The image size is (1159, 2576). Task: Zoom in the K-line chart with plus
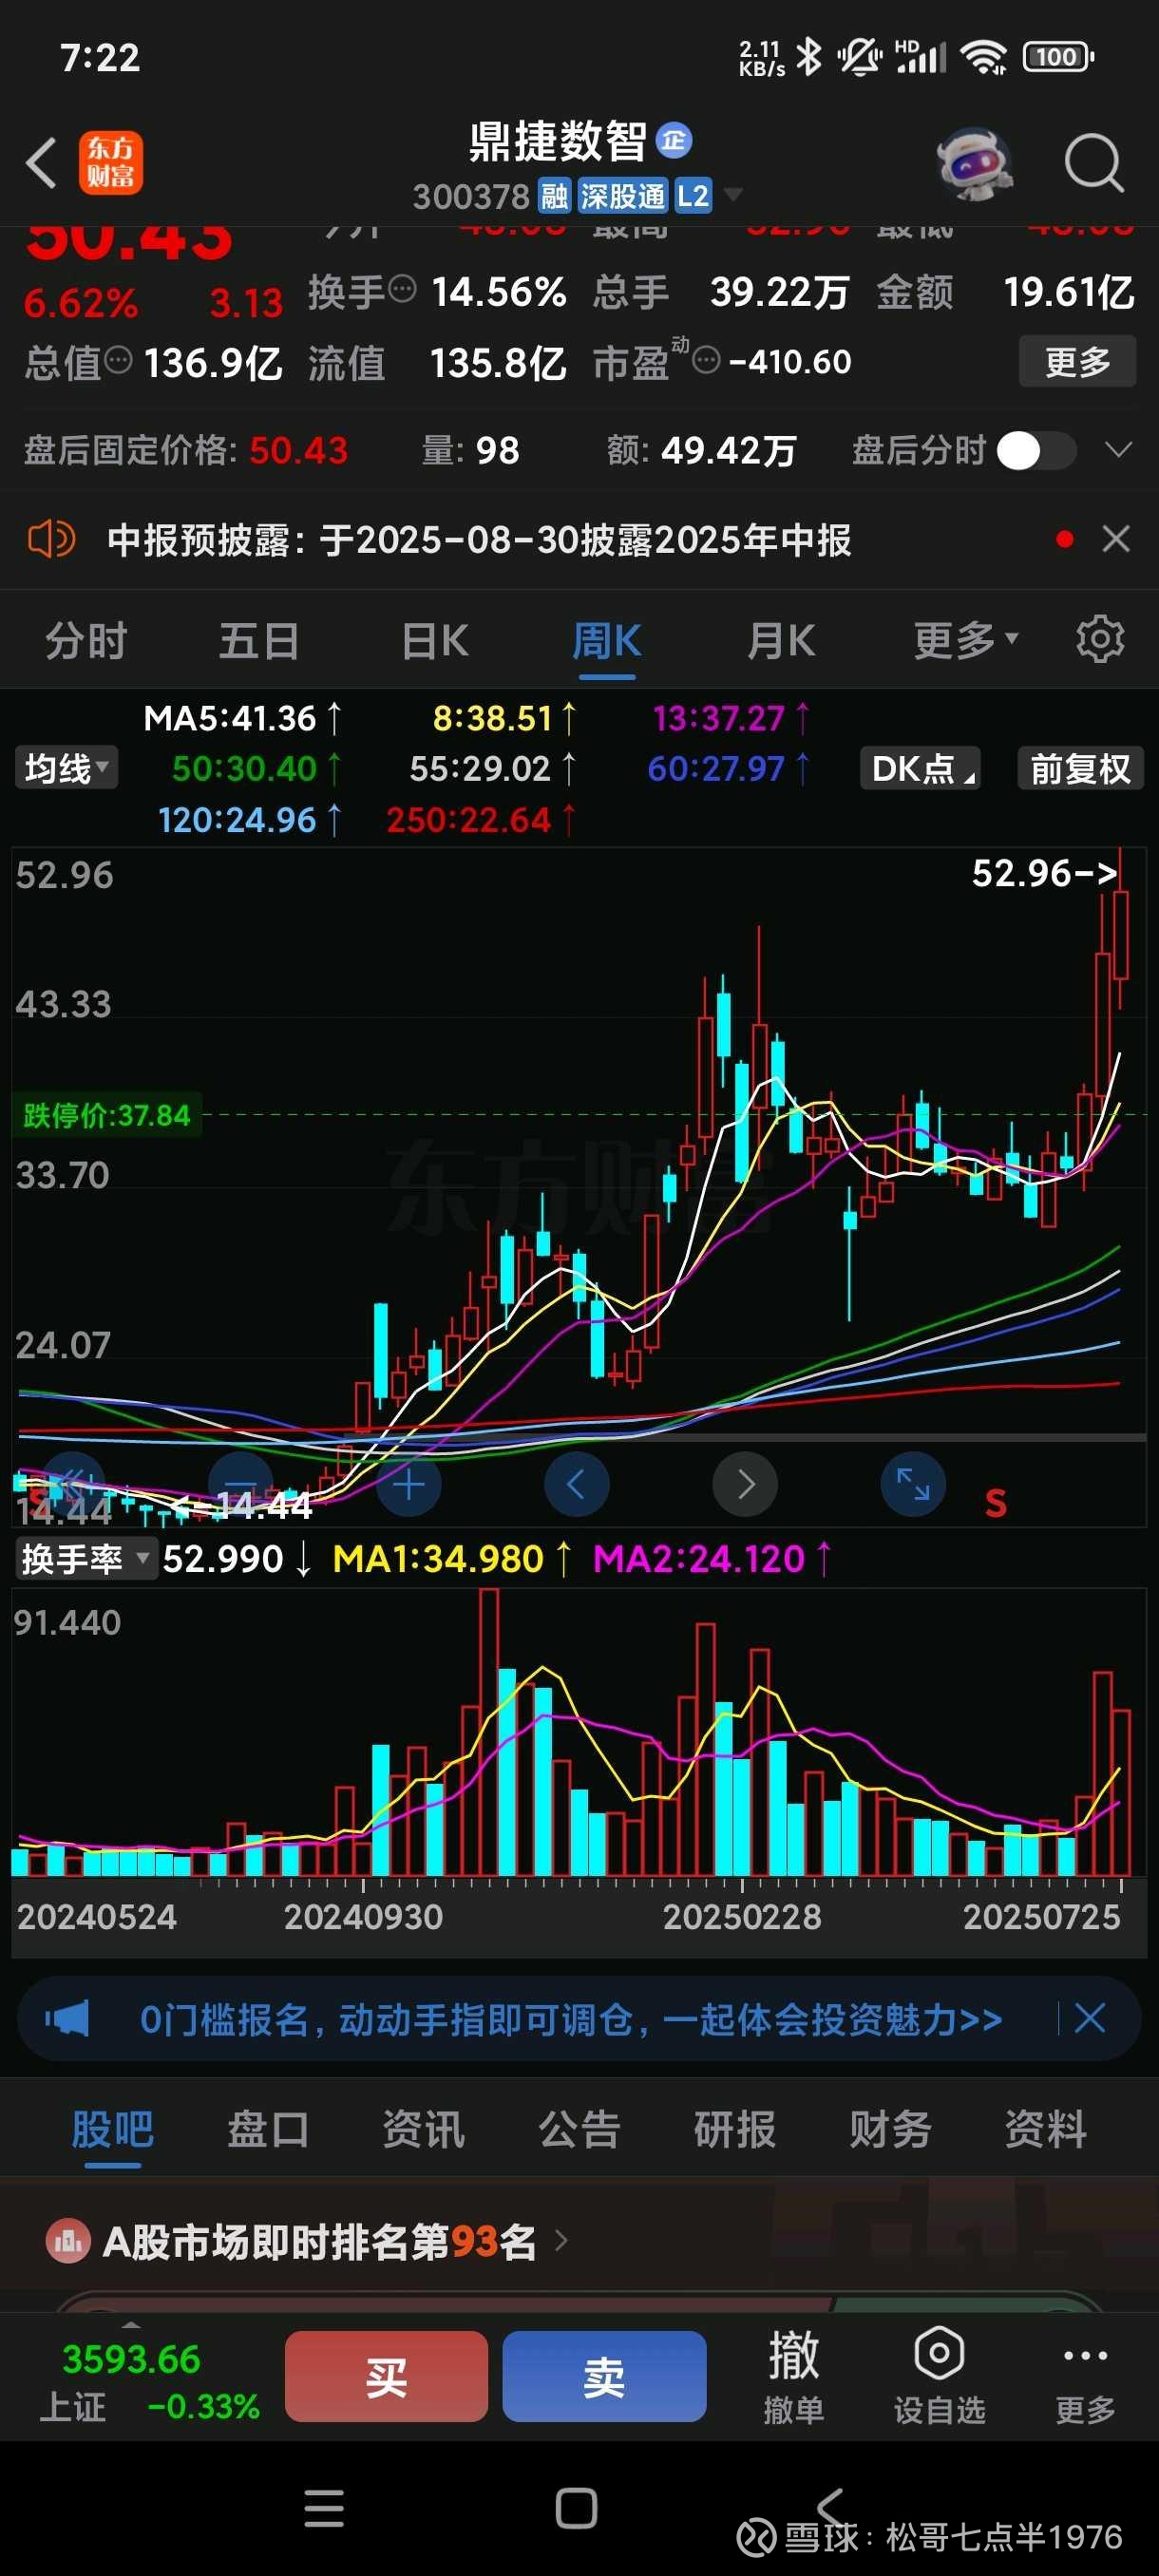coord(408,1485)
